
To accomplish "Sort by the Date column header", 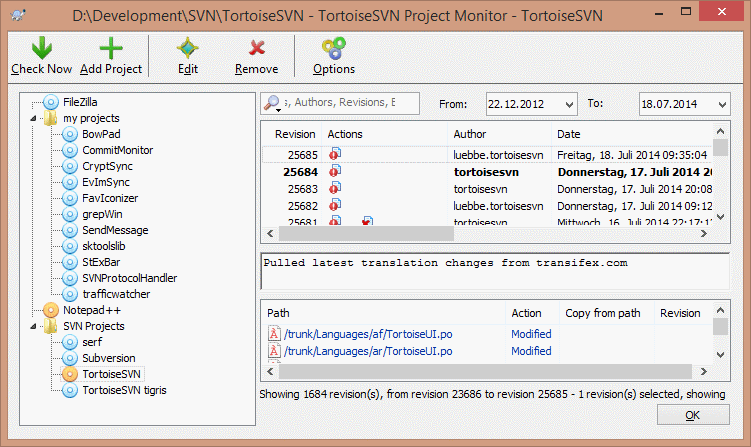I will 632,134.
